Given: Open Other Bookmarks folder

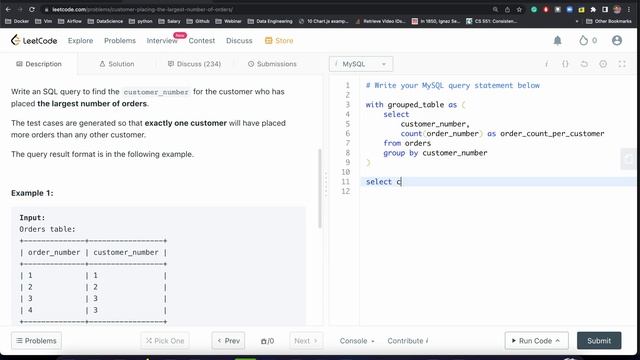Looking at the screenshot, I should click(x=609, y=21).
